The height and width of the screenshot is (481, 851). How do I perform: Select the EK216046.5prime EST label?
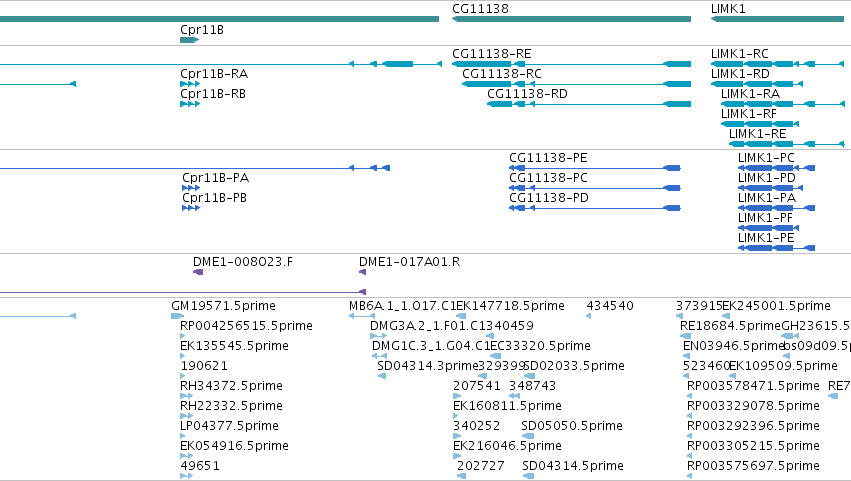click(x=507, y=447)
